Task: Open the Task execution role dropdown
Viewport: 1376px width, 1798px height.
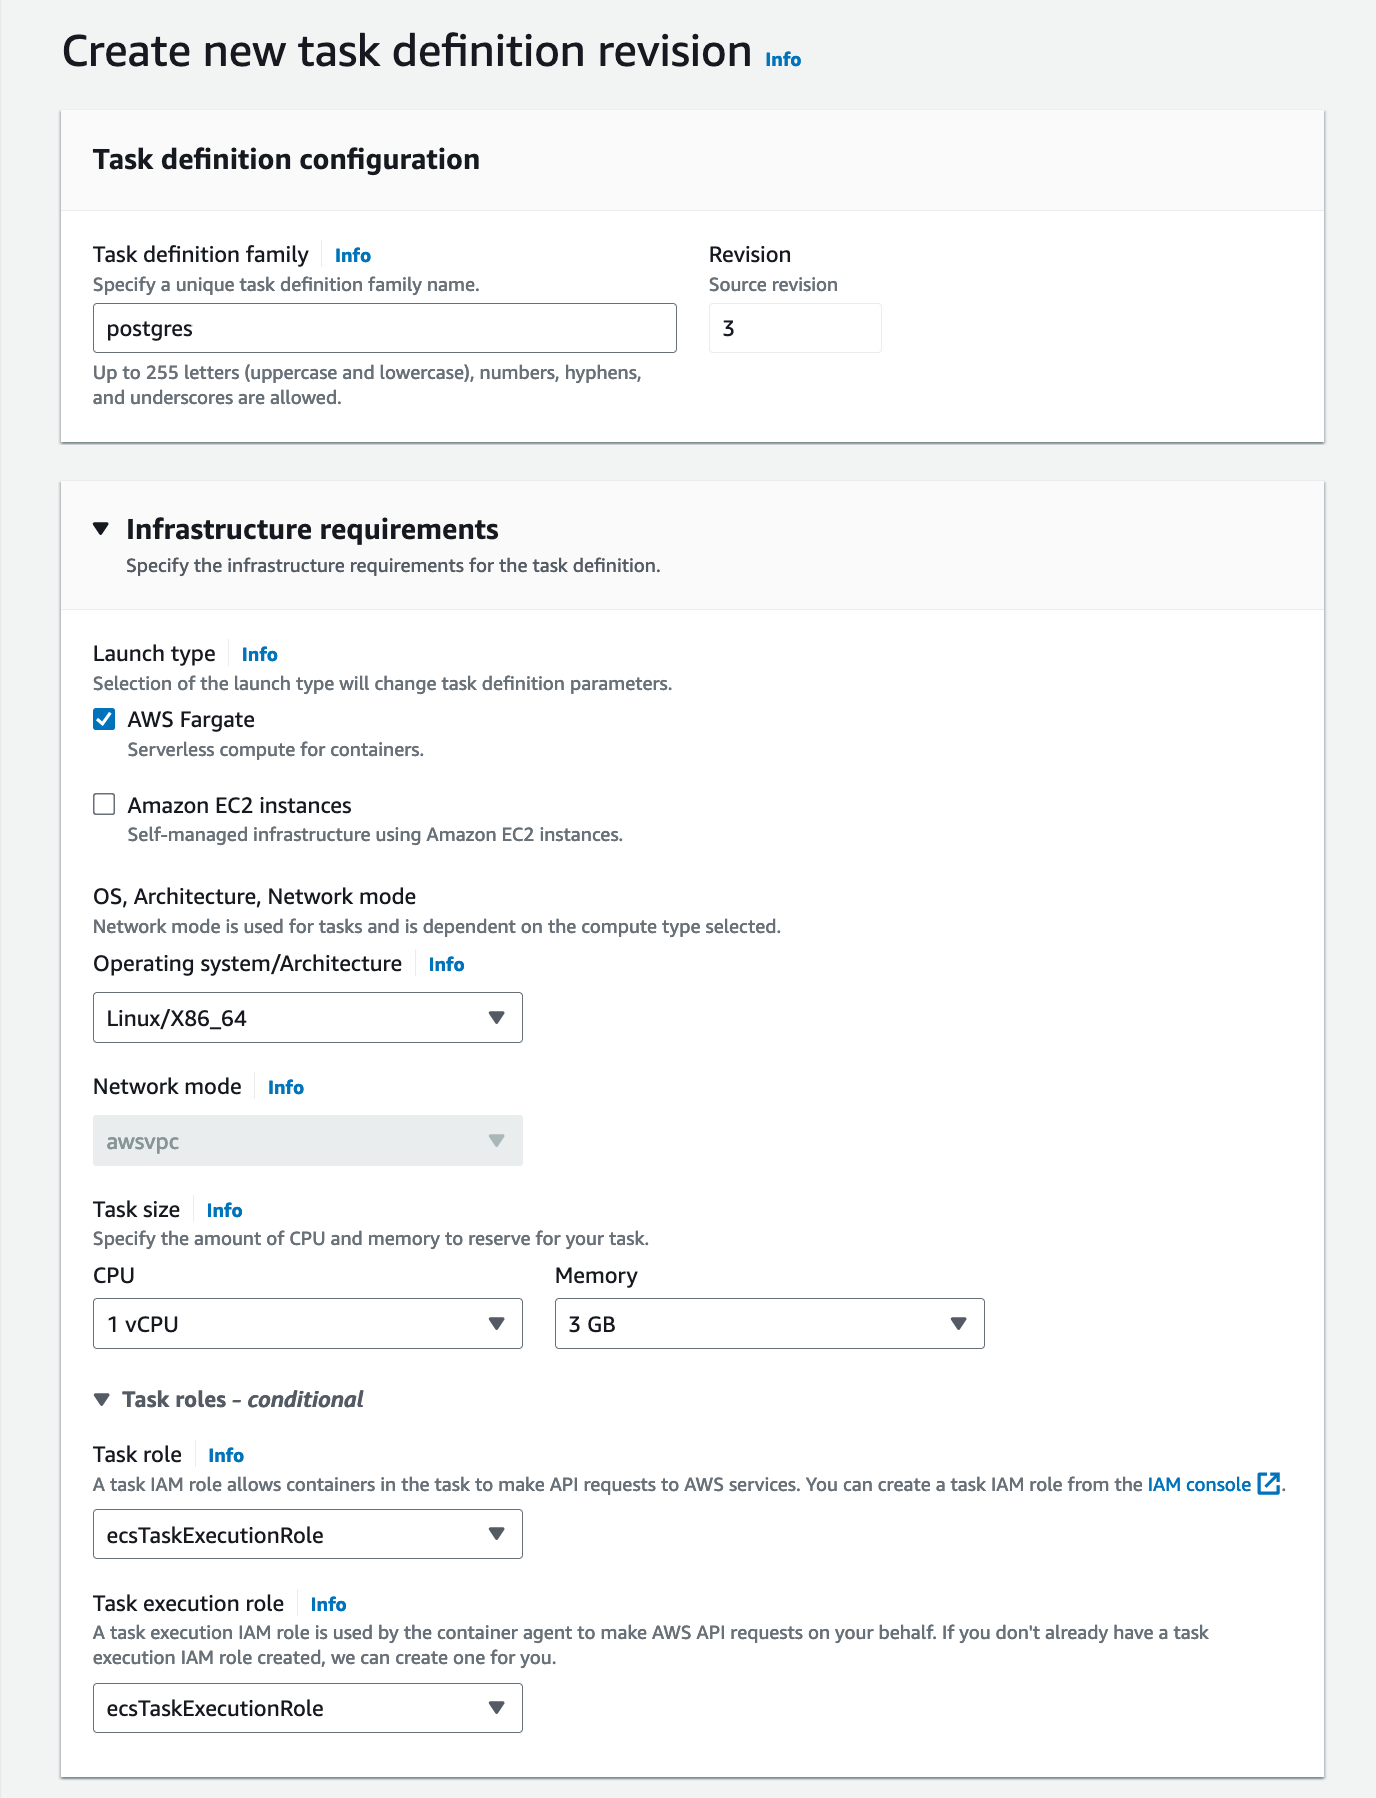Action: pyautogui.click(x=307, y=1708)
